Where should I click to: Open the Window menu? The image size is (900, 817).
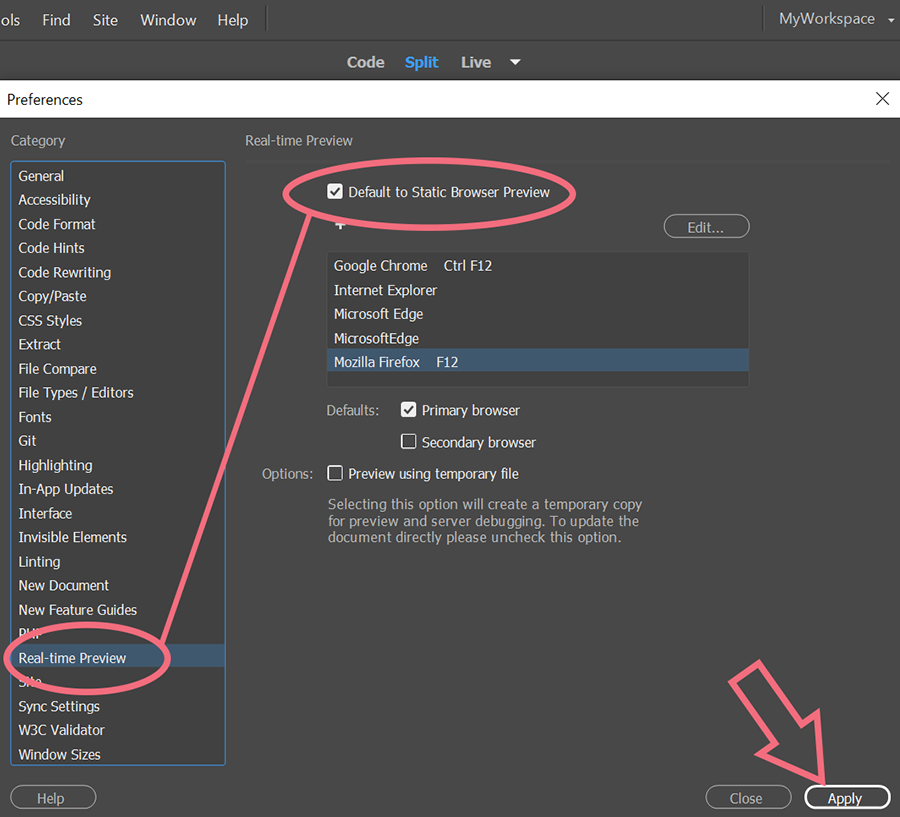click(167, 19)
